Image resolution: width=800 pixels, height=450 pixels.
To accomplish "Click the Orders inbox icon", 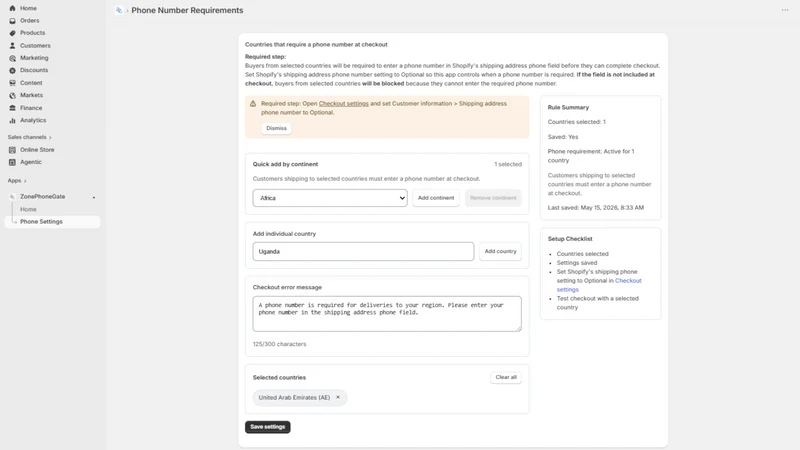I will coord(12,21).
